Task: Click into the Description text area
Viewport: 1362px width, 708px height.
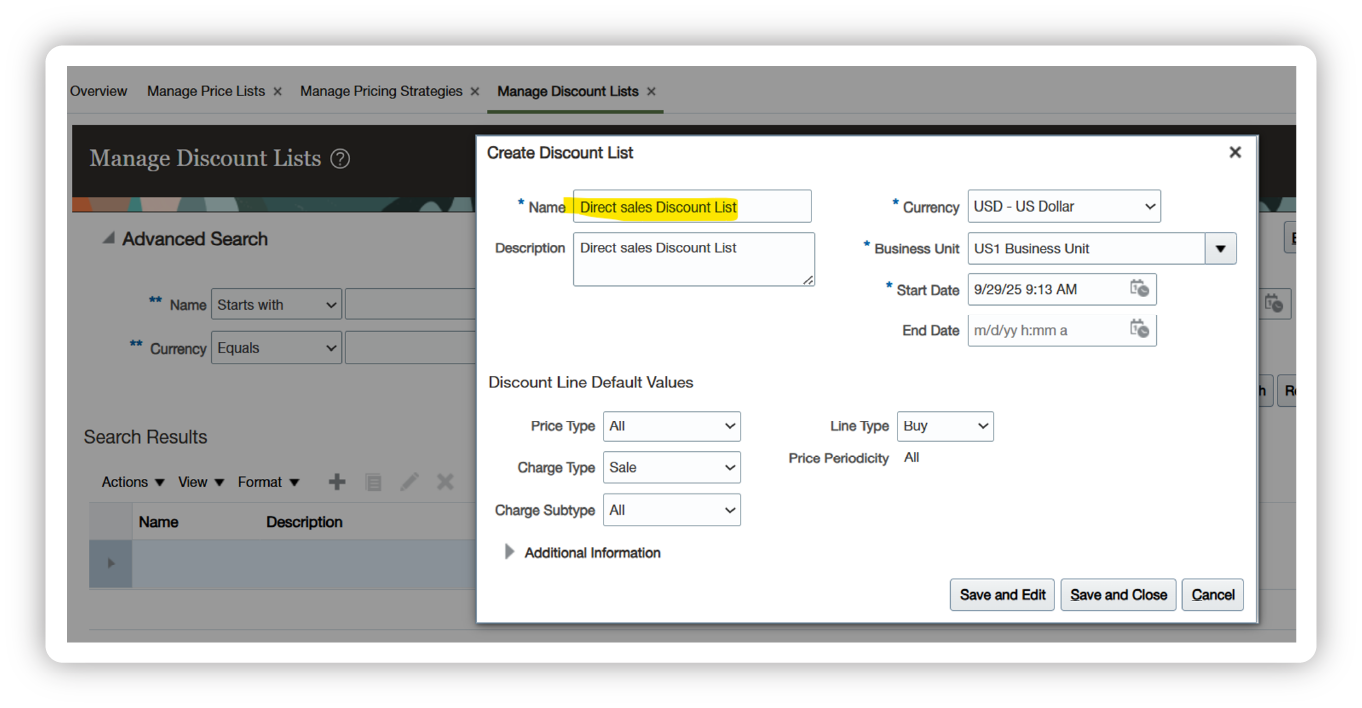Action: click(x=693, y=260)
